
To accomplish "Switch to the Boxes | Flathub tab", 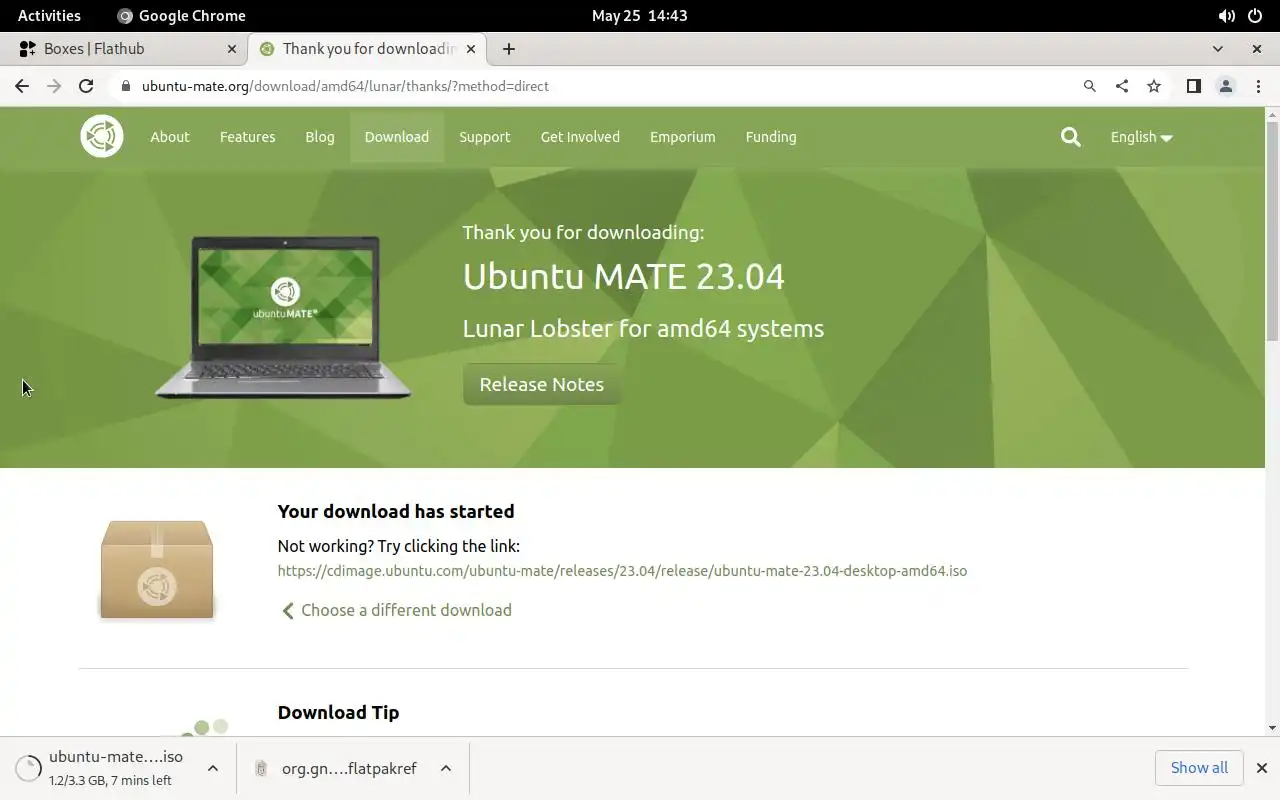I will tap(124, 48).
